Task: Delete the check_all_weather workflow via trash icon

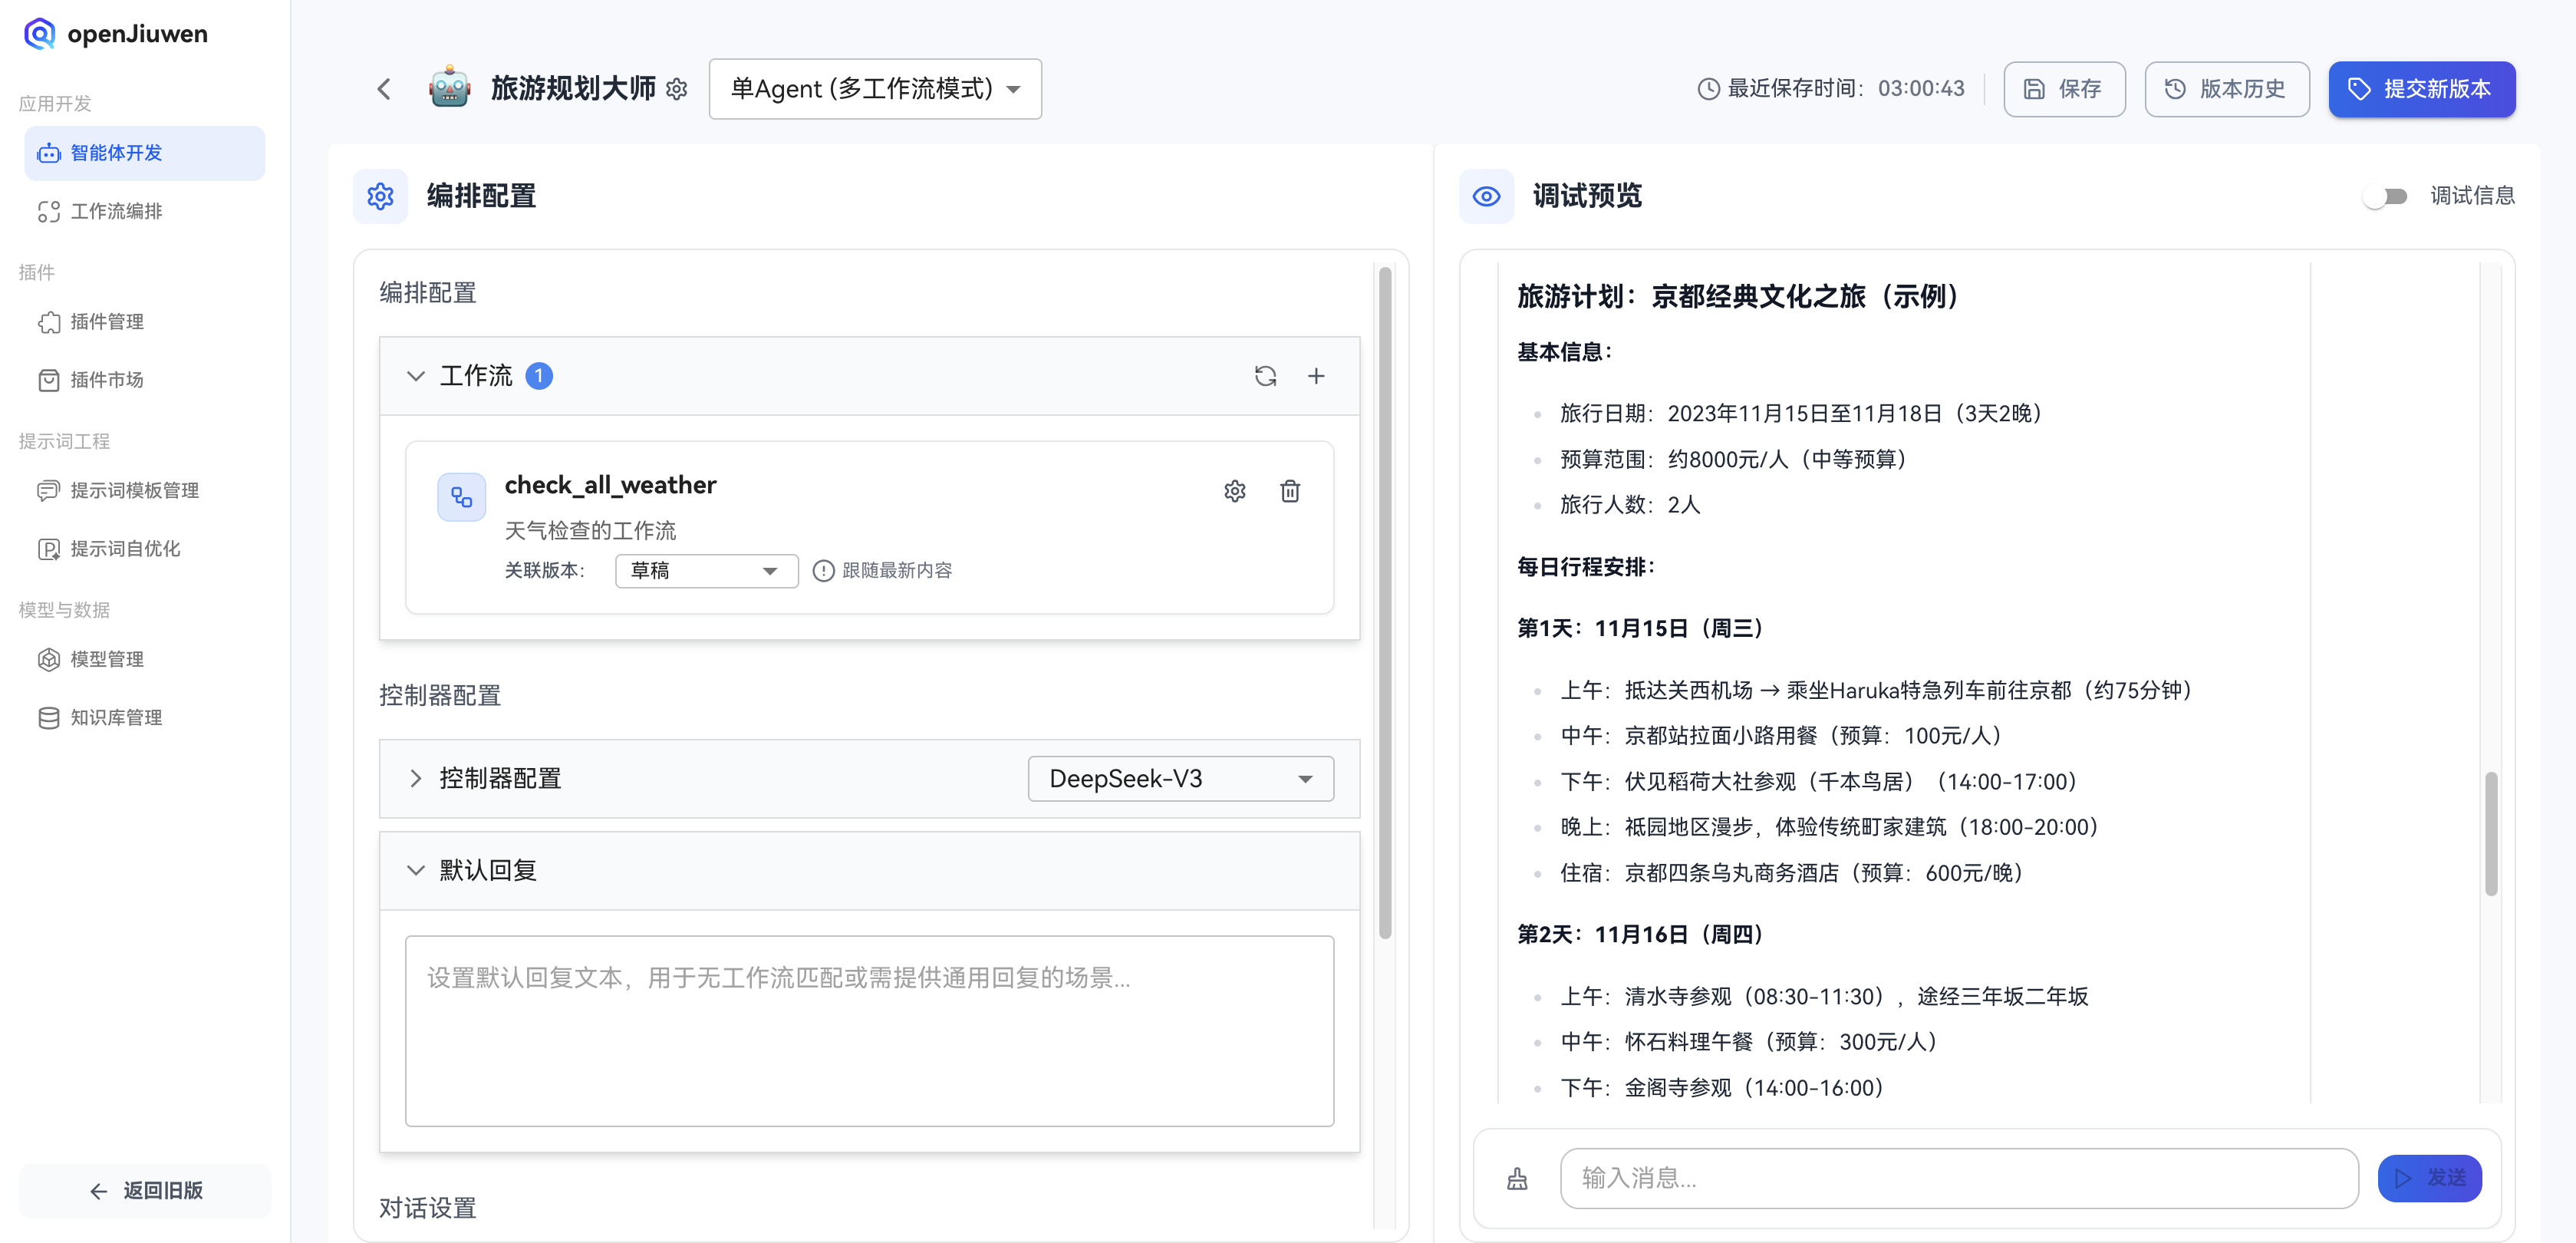Action: pyautogui.click(x=1290, y=491)
